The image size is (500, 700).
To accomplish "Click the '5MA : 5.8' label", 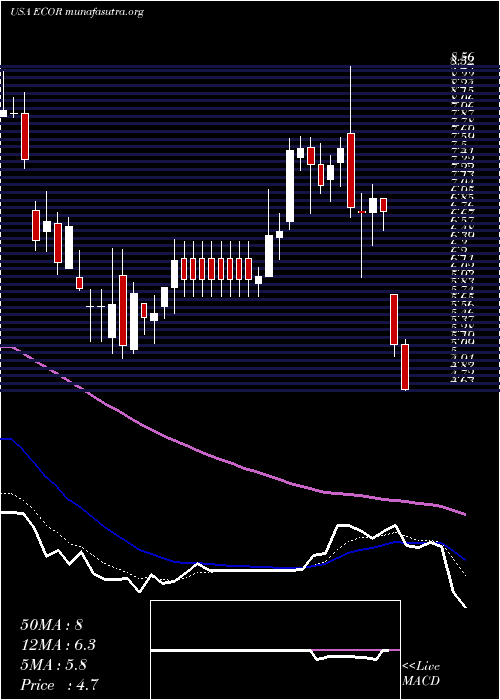I will 53,665.
